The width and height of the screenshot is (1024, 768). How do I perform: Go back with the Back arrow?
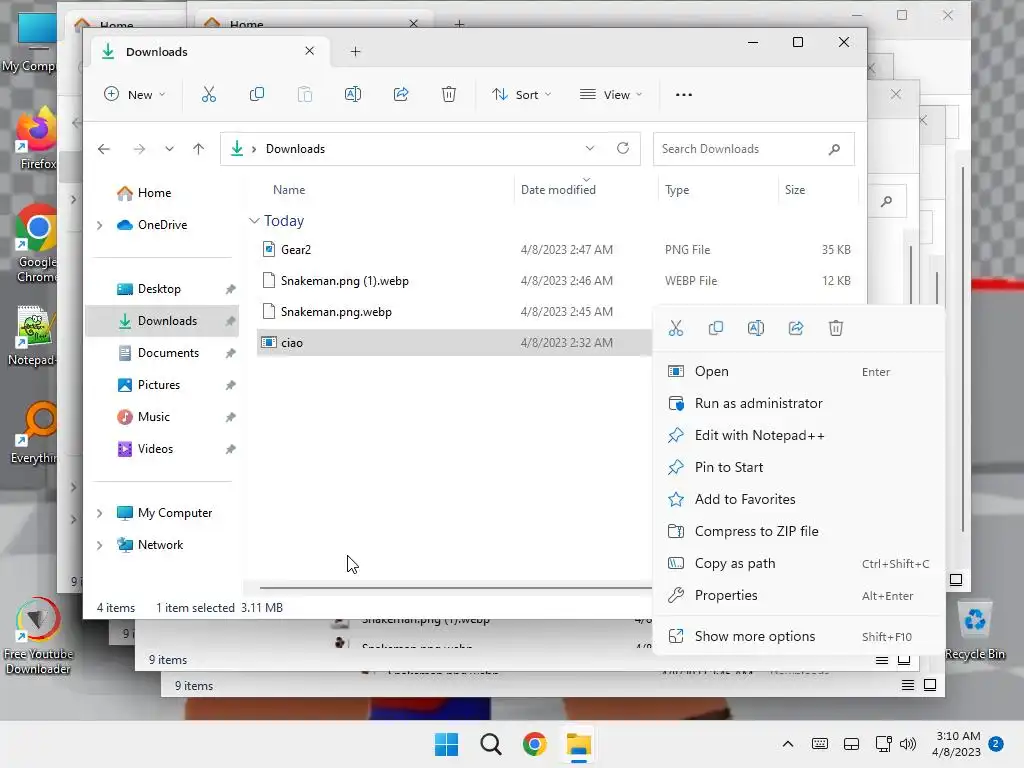(104, 149)
